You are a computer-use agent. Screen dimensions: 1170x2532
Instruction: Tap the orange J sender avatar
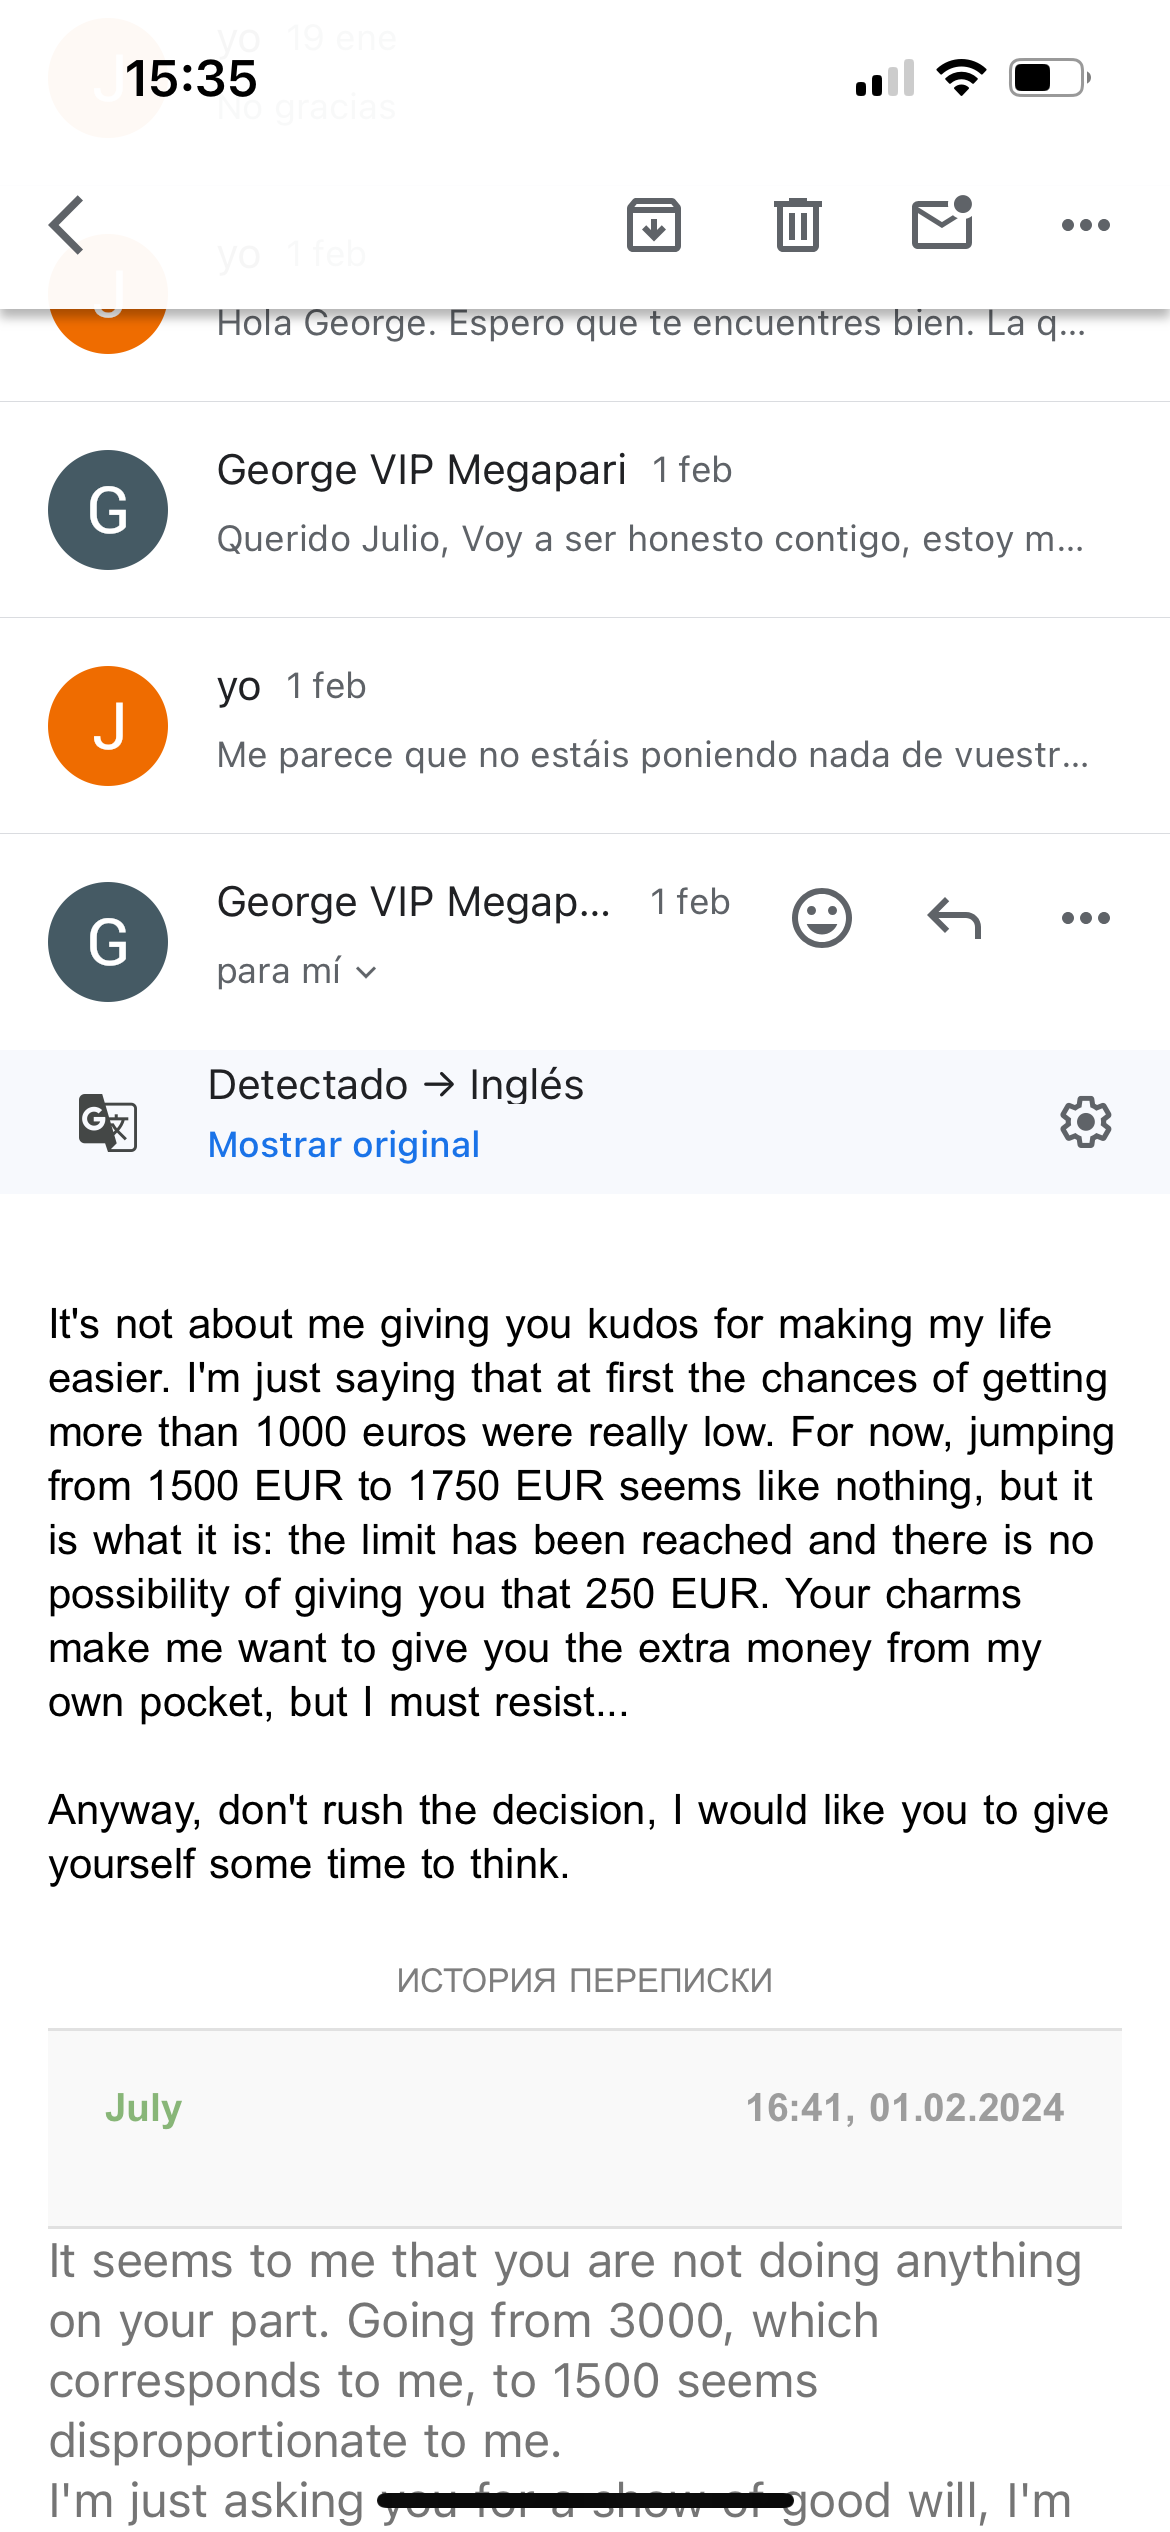[108, 726]
